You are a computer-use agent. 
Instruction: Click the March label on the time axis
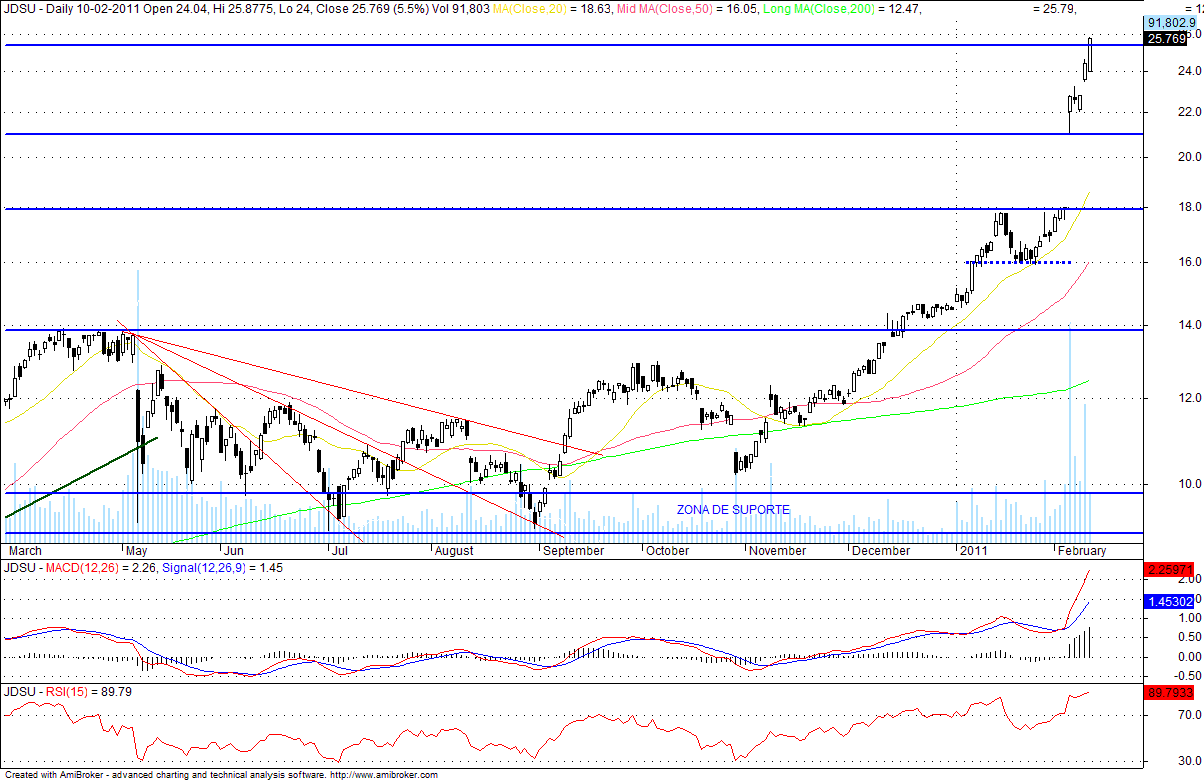click(25, 550)
